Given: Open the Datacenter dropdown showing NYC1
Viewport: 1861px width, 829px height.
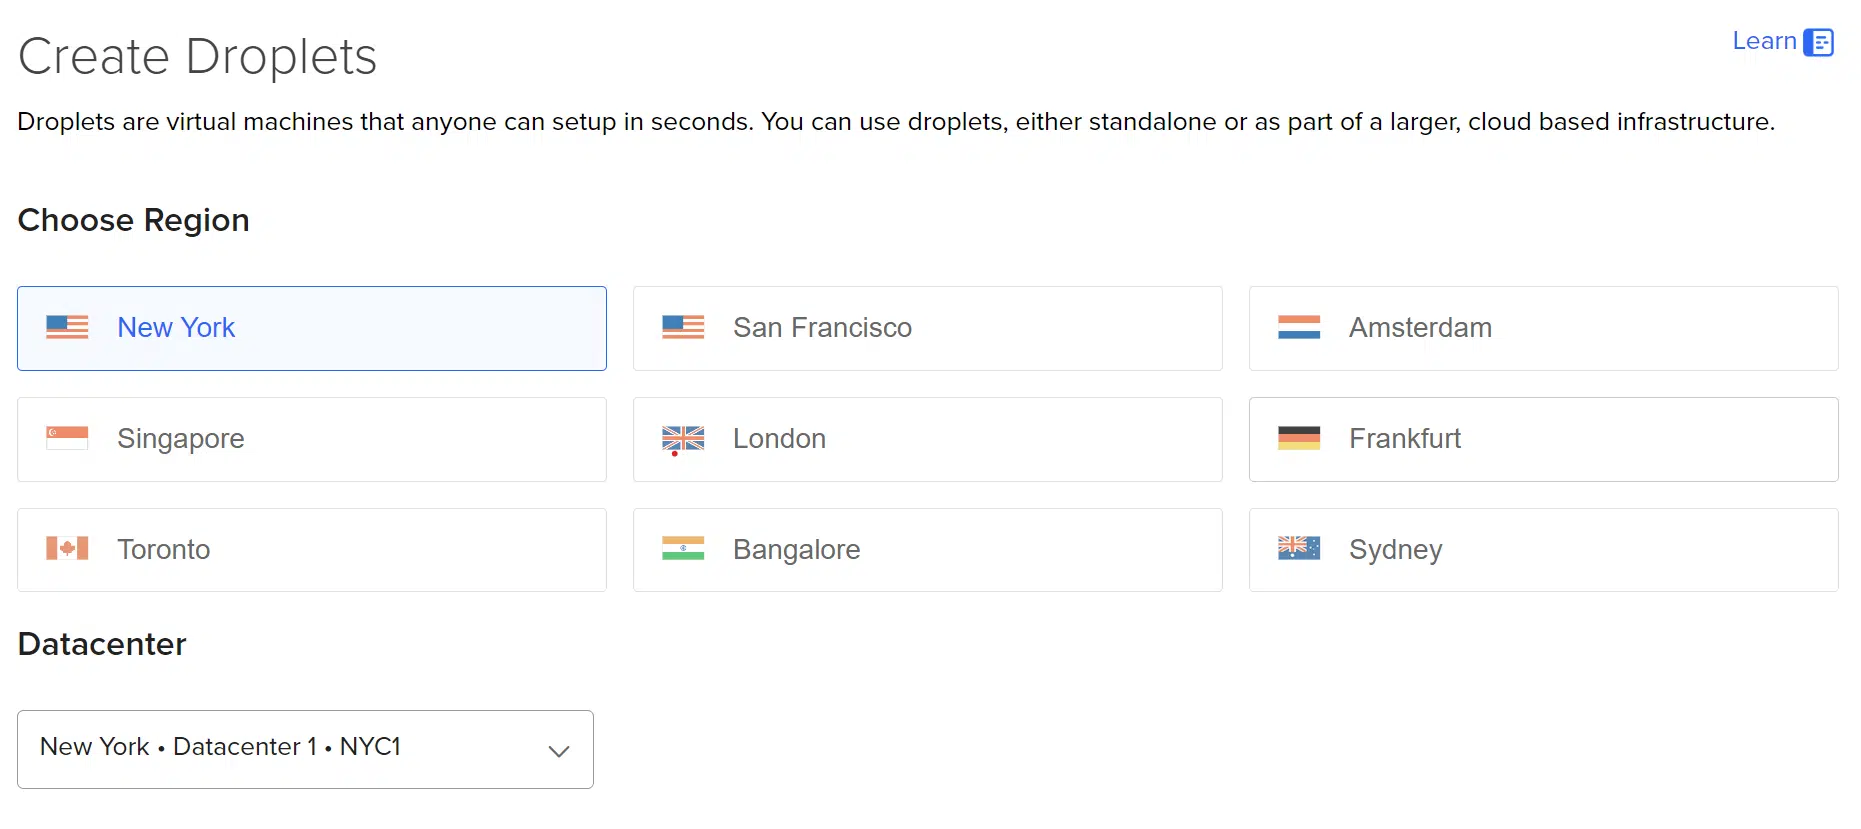Looking at the screenshot, I should coord(305,749).
